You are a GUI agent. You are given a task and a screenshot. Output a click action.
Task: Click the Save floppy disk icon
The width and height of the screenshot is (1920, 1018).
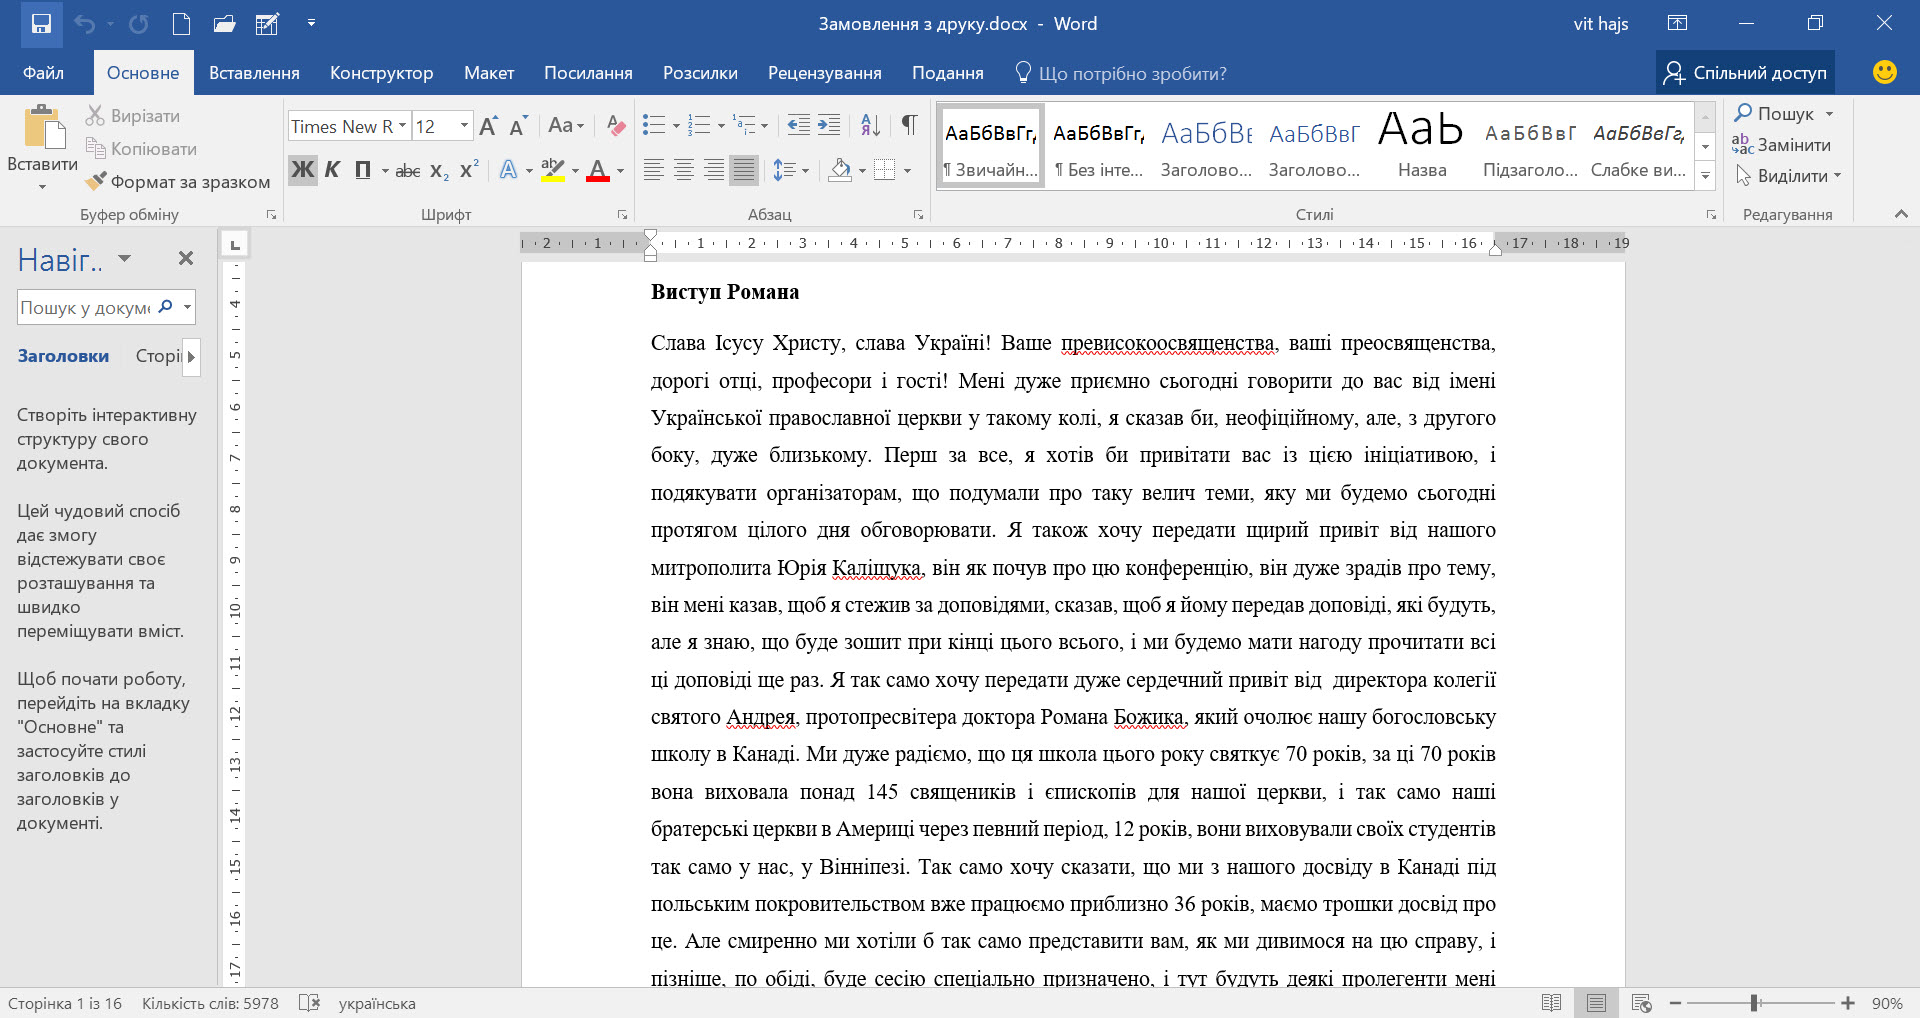coord(41,24)
